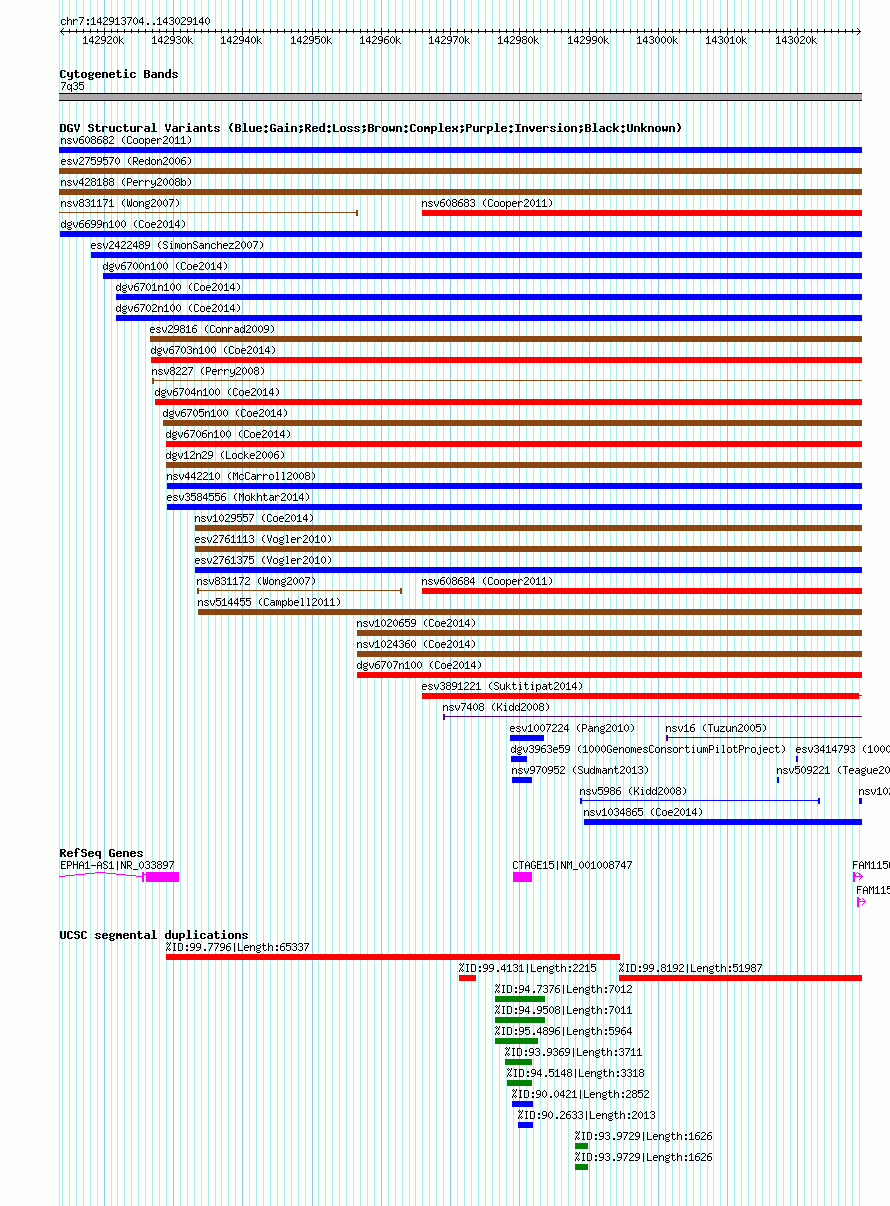Click the 142980k ruler tick label
This screenshot has width=890, height=1206.
[x=518, y=41]
